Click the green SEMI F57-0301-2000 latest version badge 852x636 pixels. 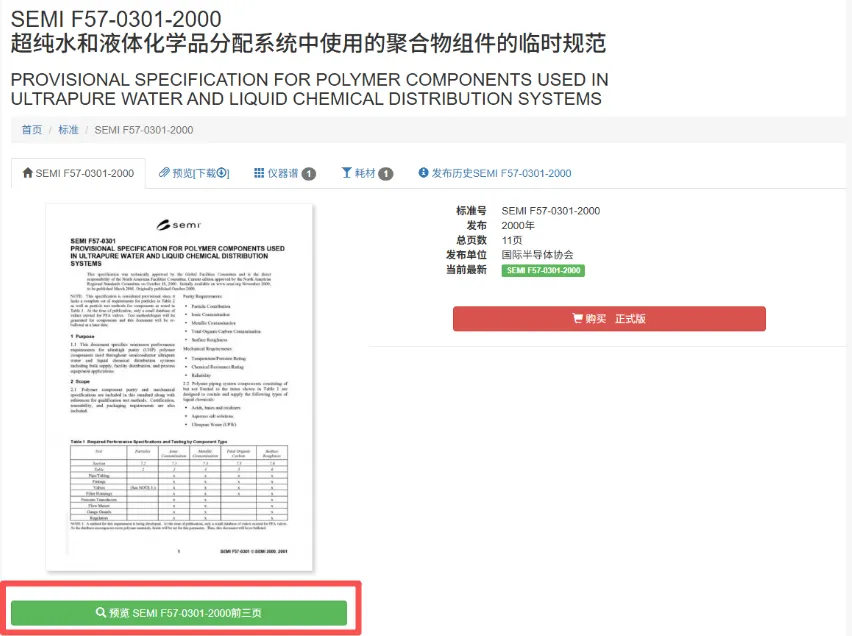[543, 270]
